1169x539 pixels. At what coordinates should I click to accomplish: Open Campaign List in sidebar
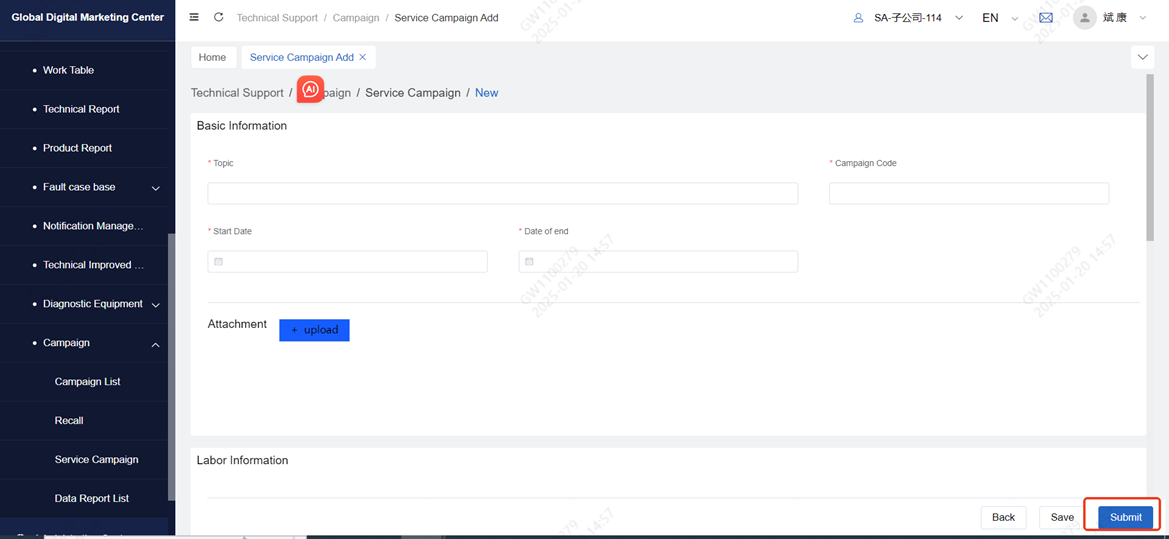tap(88, 382)
